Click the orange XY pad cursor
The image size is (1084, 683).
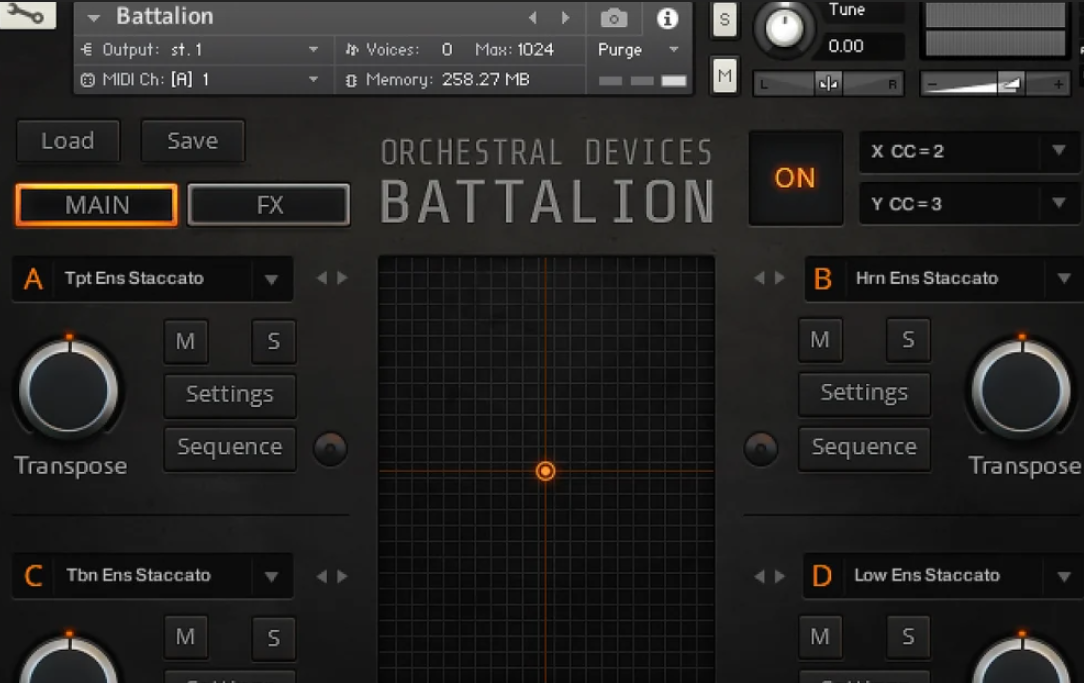coord(545,471)
